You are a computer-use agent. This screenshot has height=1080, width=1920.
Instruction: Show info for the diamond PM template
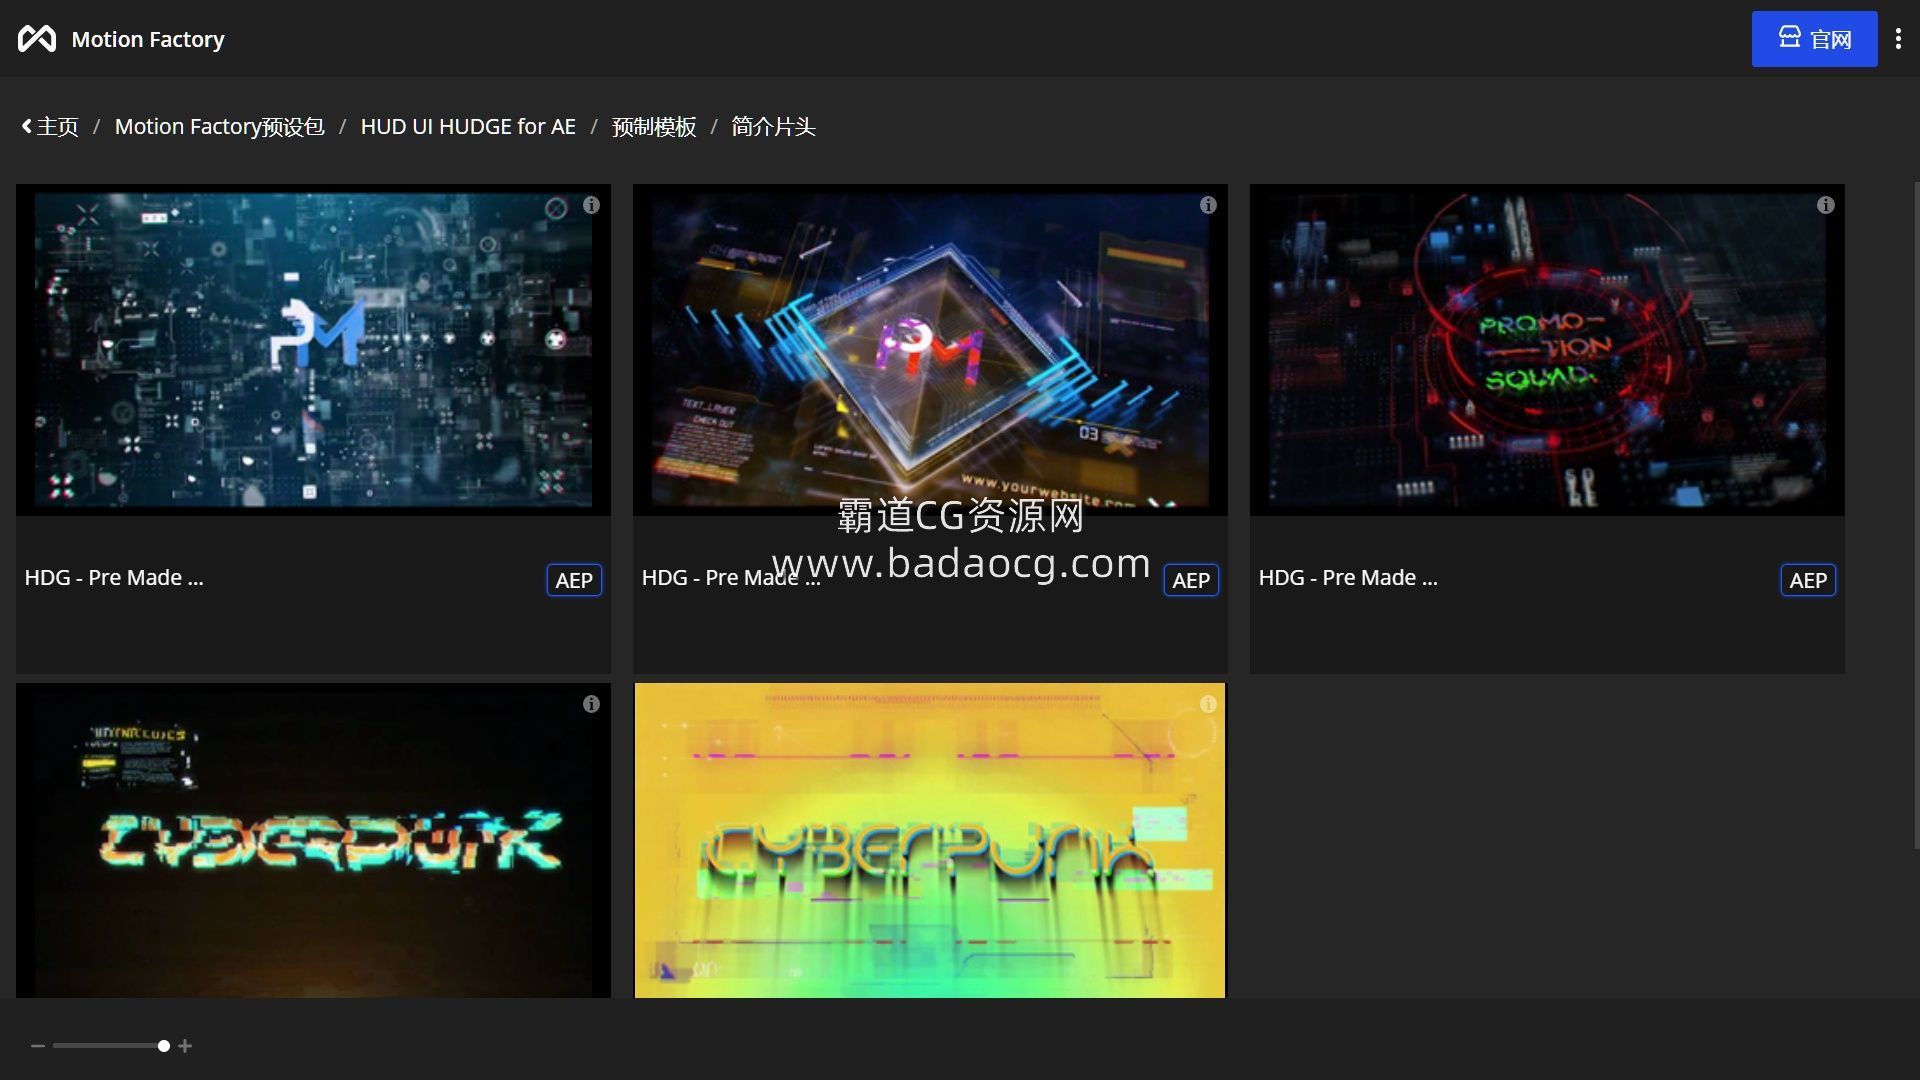point(1208,205)
